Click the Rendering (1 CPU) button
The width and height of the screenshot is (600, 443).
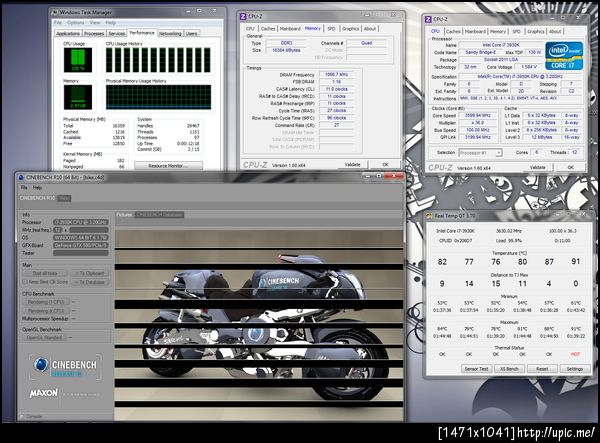(x=48, y=302)
